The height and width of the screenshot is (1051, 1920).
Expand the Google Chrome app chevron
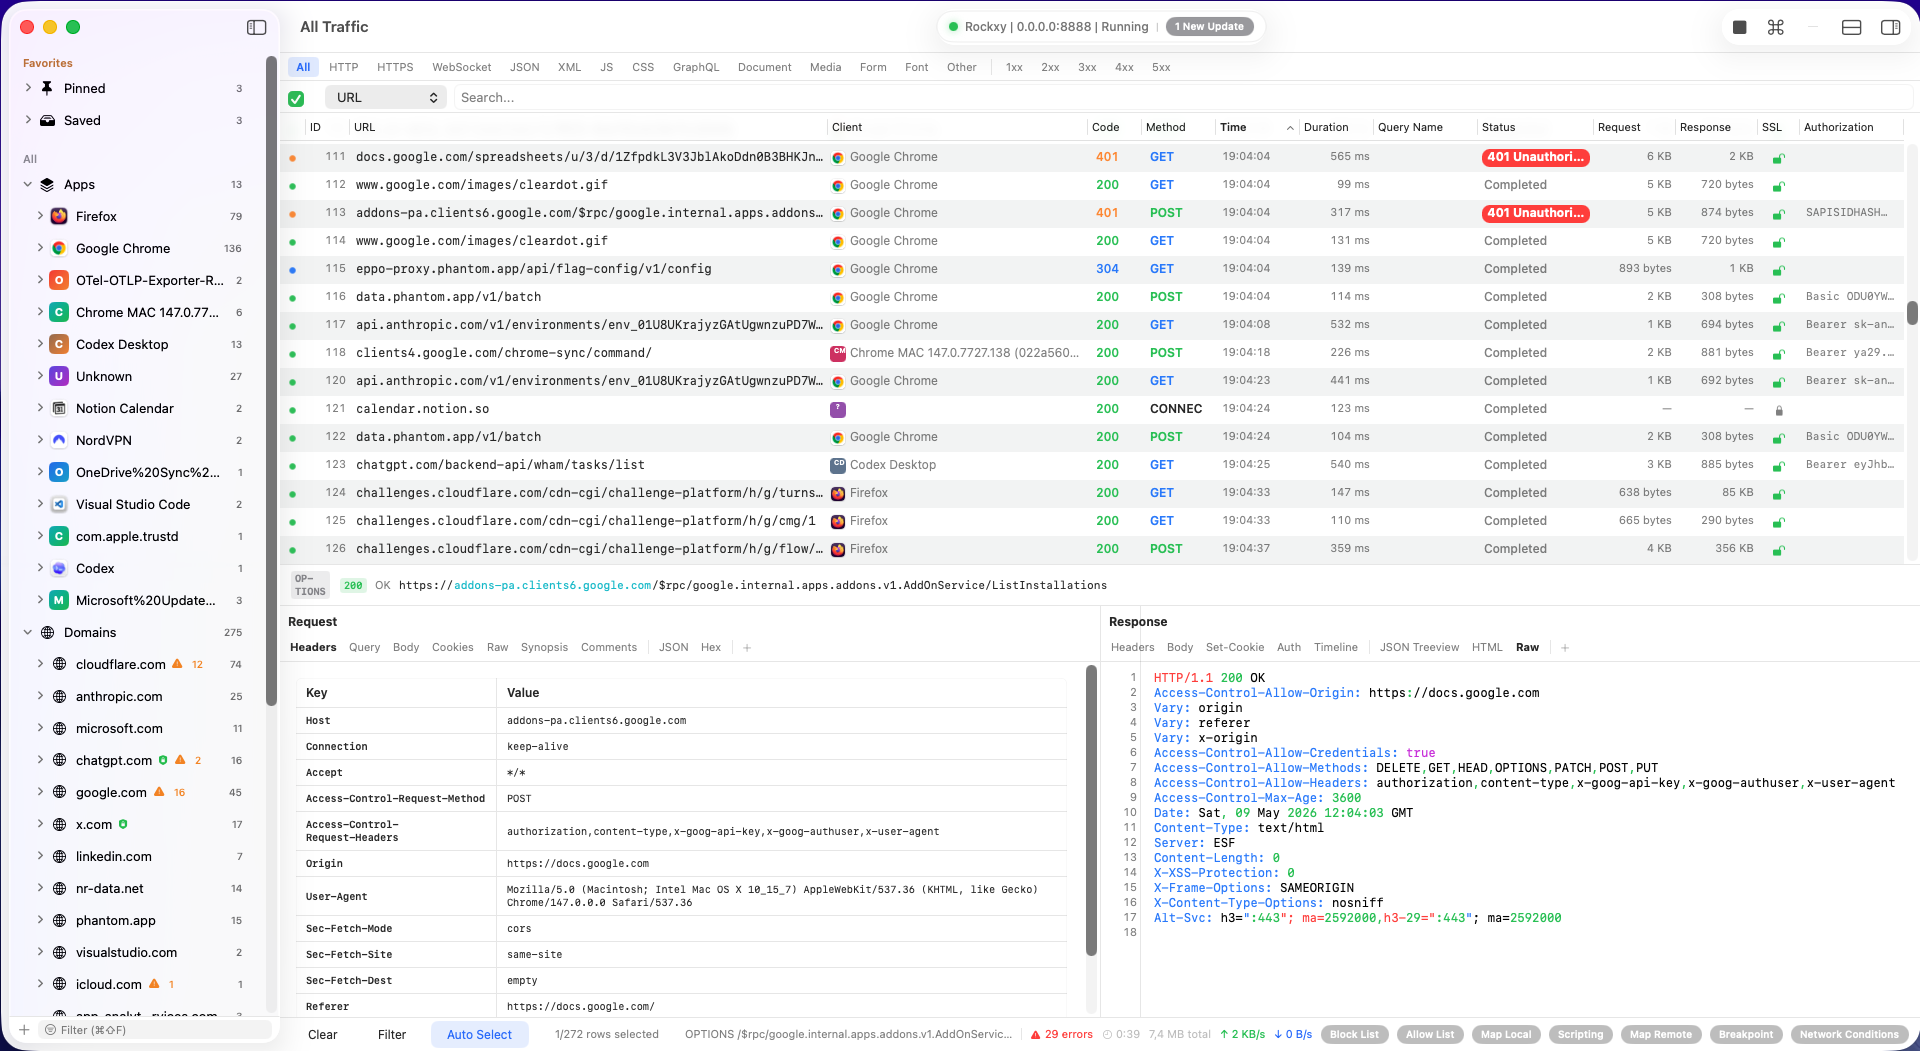tap(40, 248)
